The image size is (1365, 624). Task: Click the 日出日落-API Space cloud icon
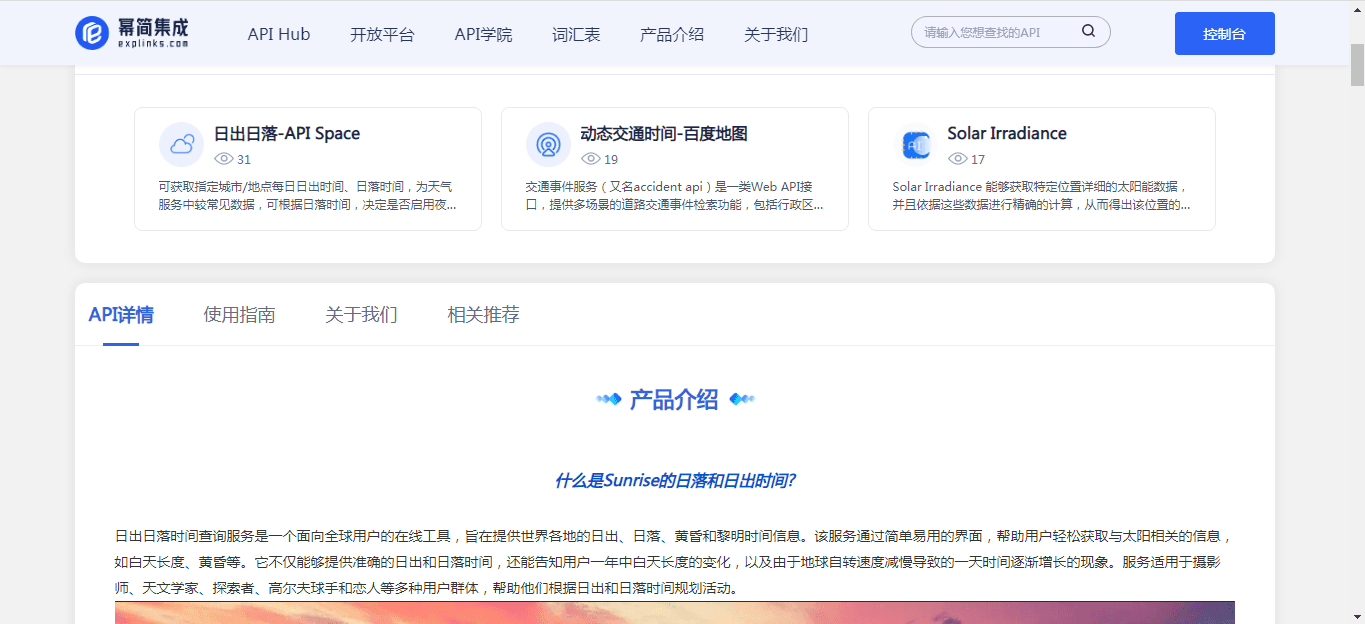tap(181, 145)
